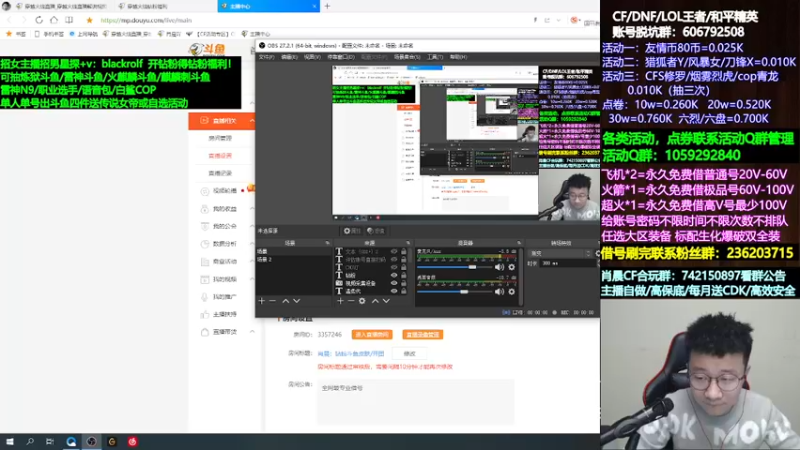This screenshot has width=800, height=450.
Task: Move scene down in Scenes panel
Action: pos(296,301)
